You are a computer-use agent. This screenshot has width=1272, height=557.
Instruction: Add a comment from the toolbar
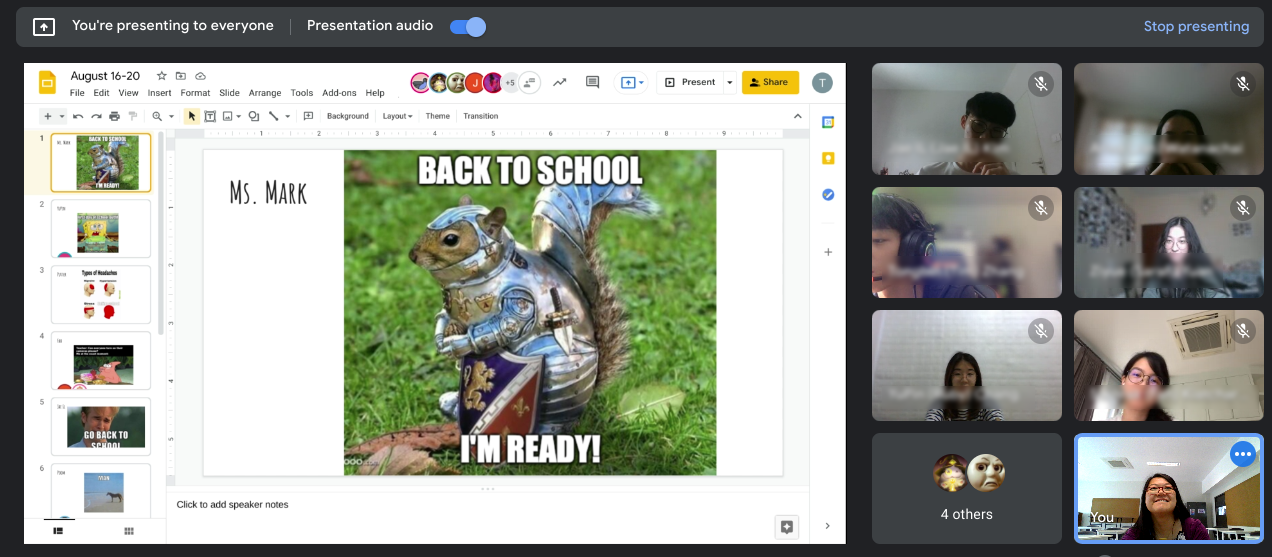(308, 116)
